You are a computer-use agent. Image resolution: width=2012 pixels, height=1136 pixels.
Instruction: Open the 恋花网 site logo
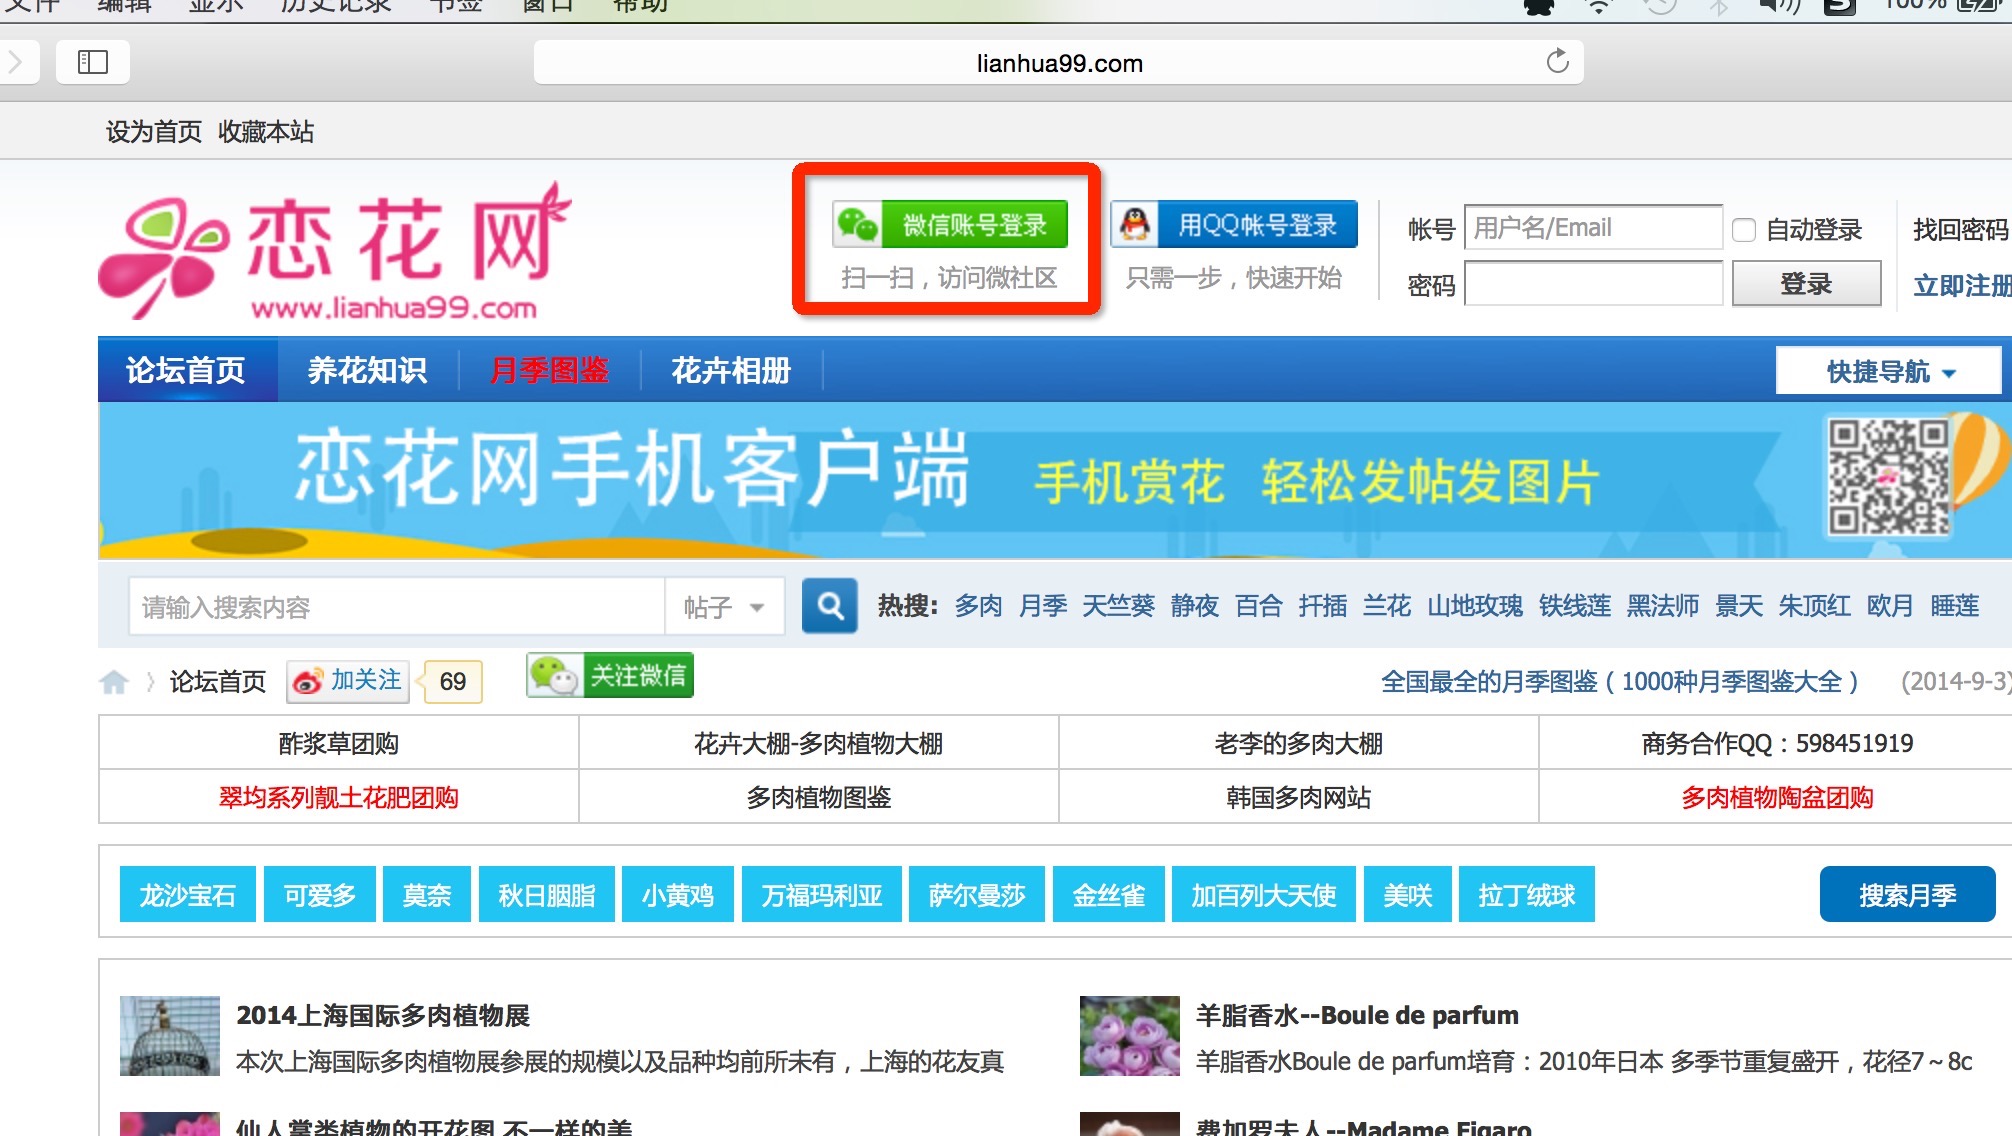pos(334,252)
